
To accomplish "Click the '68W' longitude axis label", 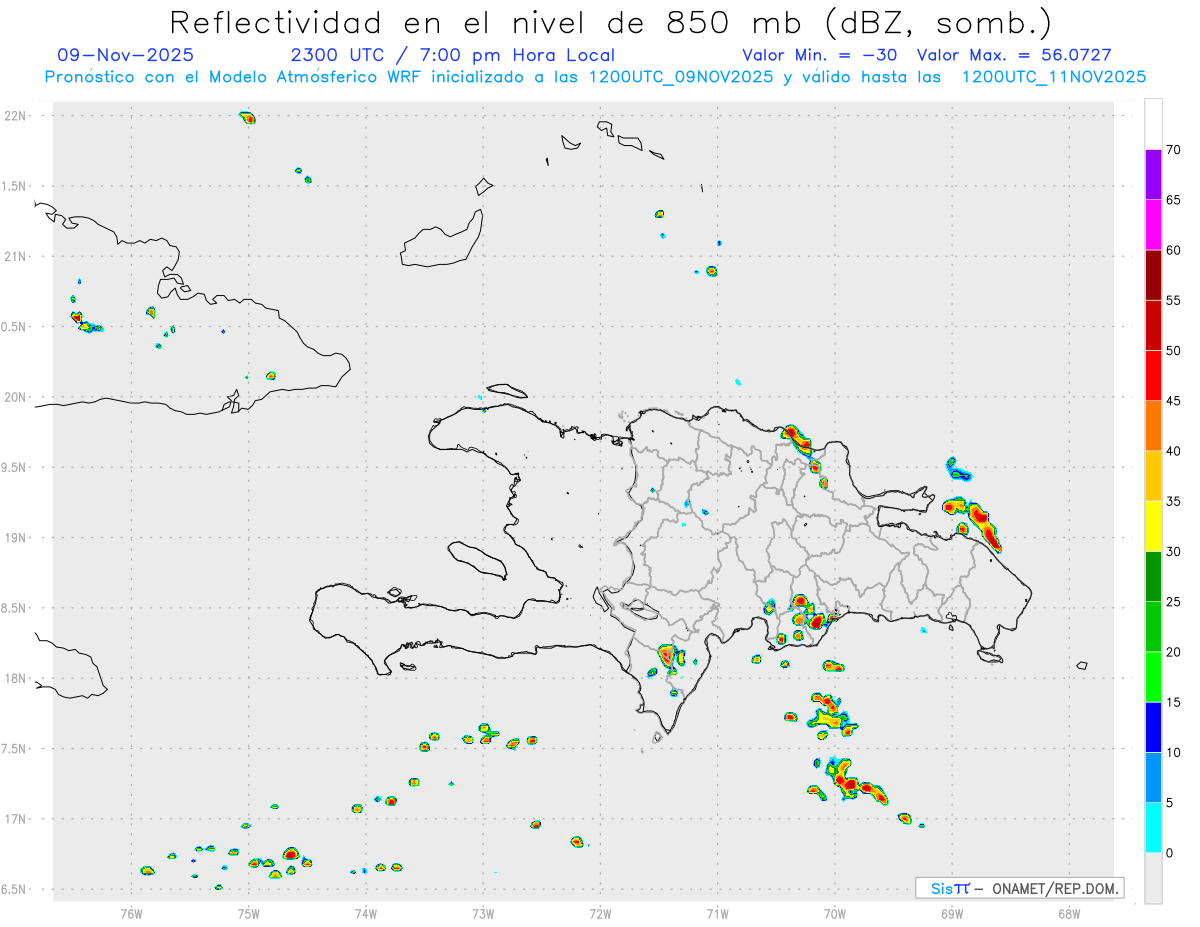I will pyautogui.click(x=1069, y=912).
